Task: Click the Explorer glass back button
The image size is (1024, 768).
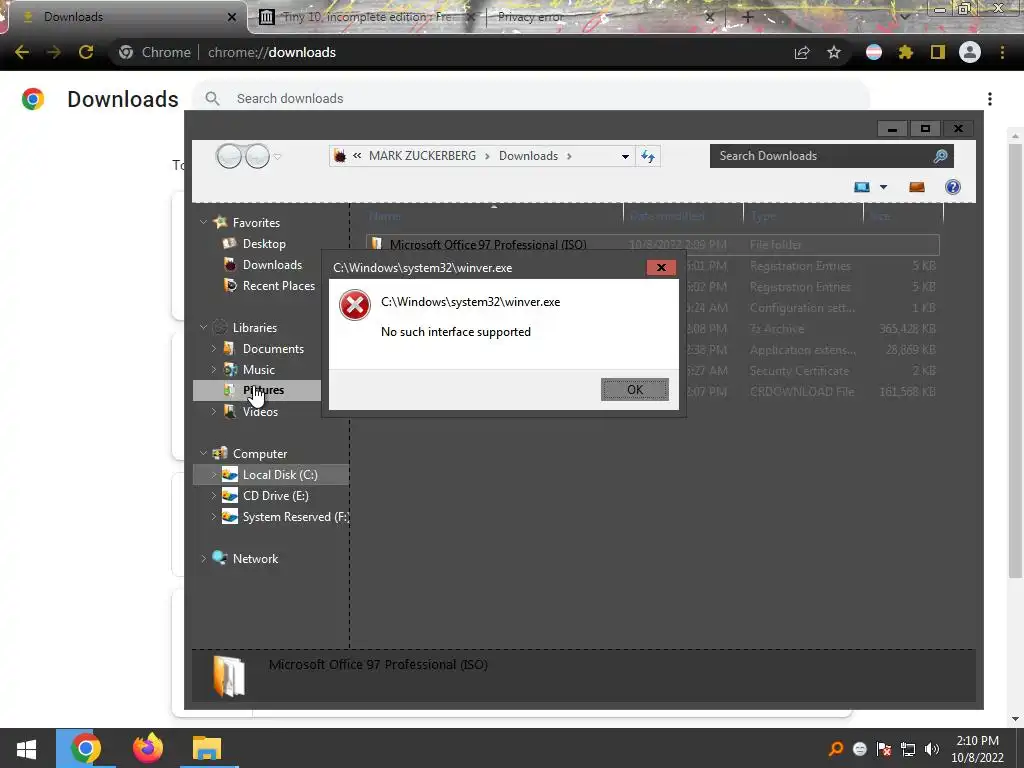Action: pyautogui.click(x=229, y=156)
